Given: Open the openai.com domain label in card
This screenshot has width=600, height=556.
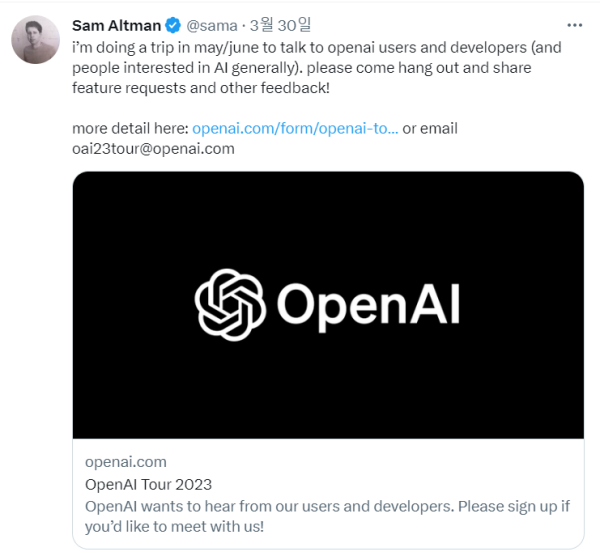Looking at the screenshot, I should click(x=126, y=462).
